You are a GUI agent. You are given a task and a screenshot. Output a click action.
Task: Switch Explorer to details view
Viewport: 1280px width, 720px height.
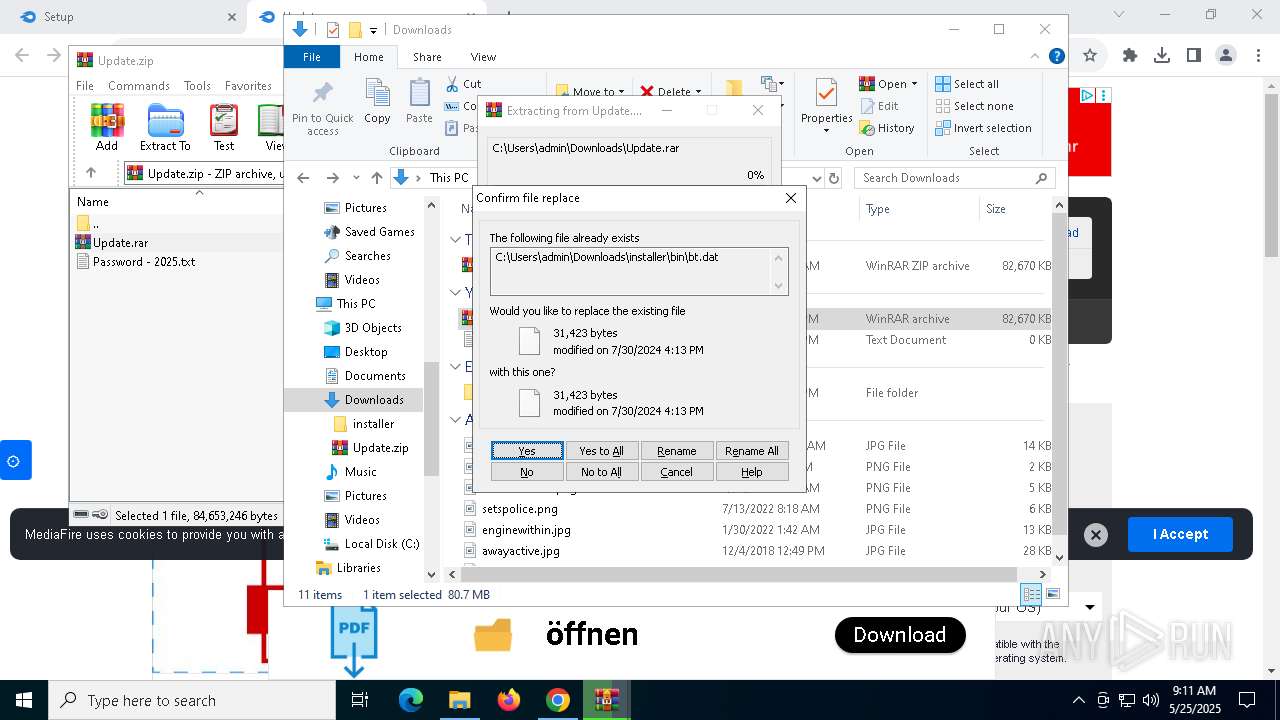click(x=1031, y=594)
